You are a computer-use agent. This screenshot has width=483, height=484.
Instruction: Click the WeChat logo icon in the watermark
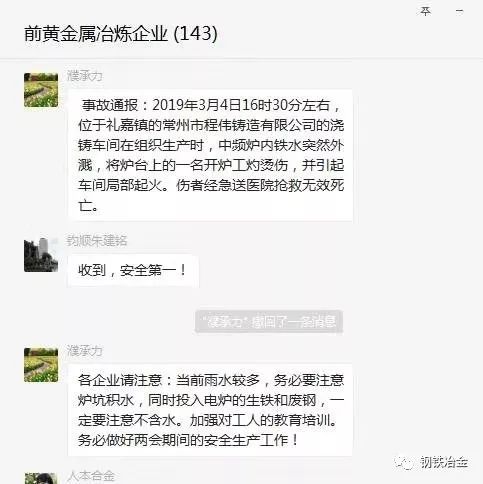pos(404,462)
